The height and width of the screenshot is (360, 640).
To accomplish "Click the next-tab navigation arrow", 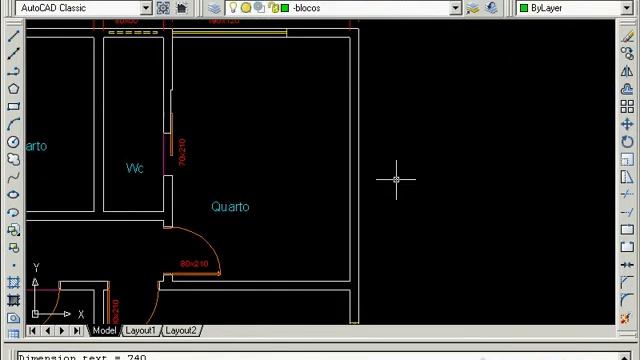I will (62, 331).
